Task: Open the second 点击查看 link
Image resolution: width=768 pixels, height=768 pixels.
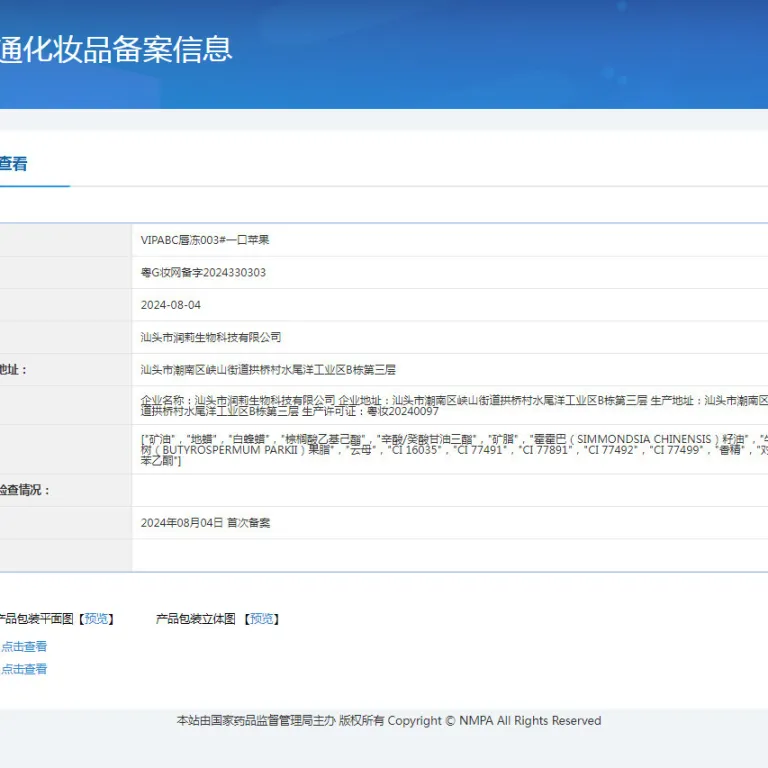Action: point(24,669)
